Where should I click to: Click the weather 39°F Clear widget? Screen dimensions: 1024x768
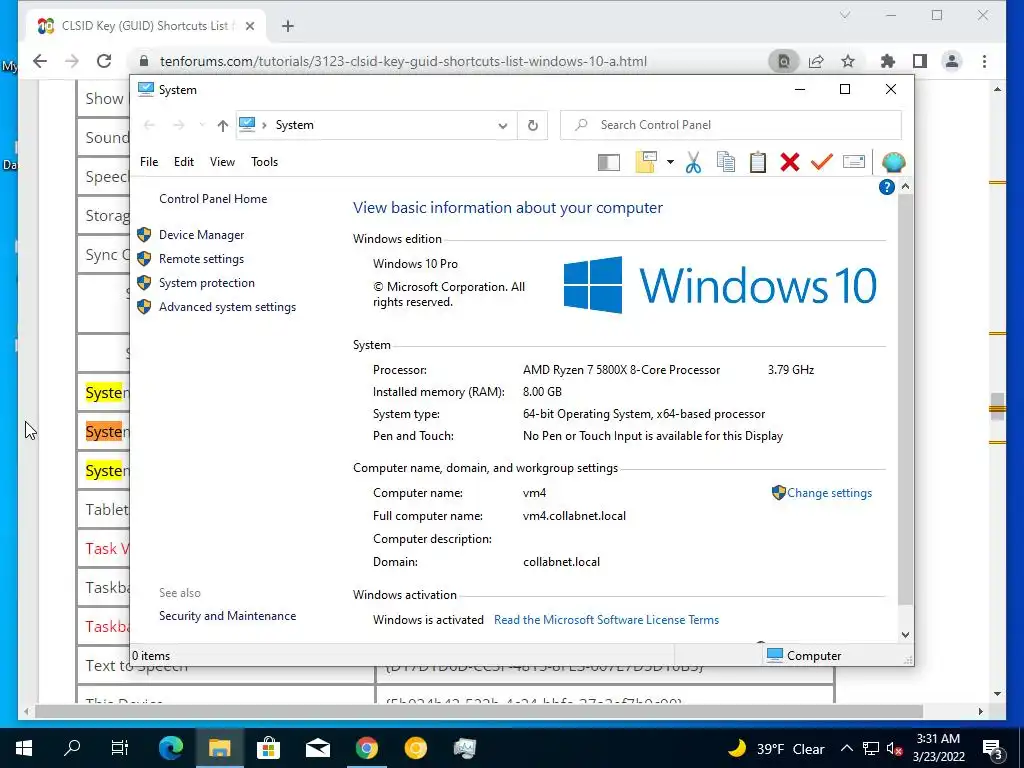776,748
